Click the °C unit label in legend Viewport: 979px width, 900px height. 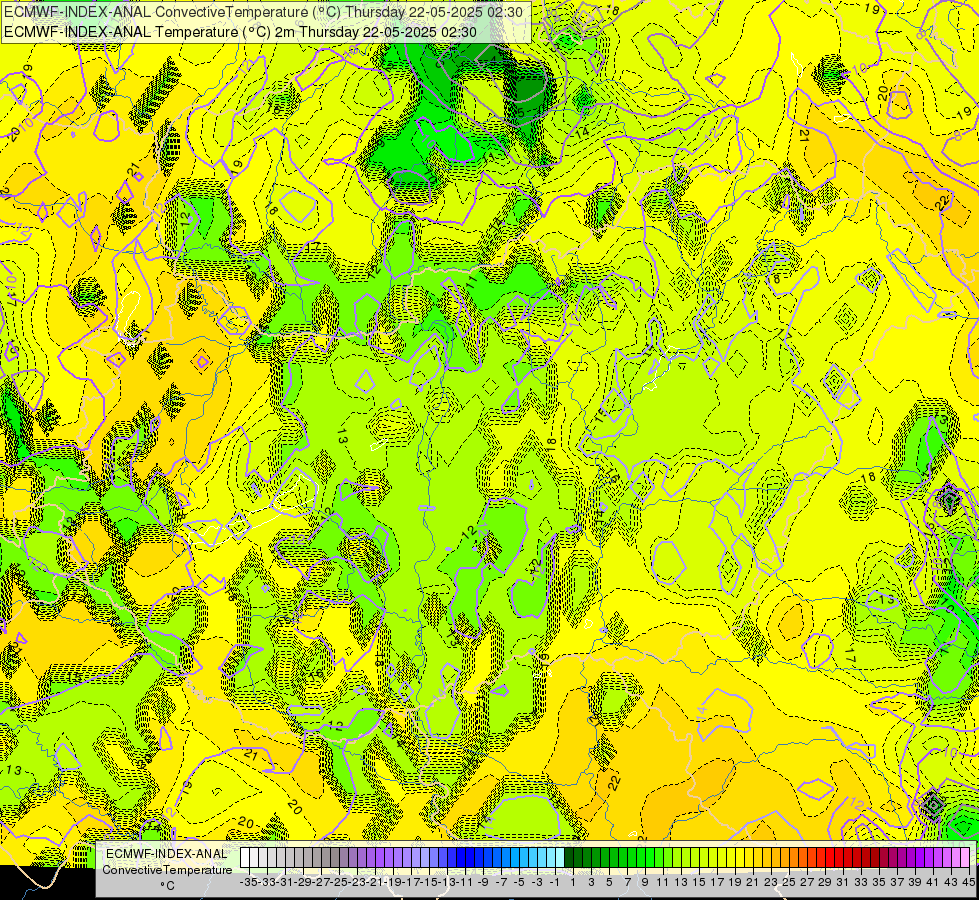(x=167, y=885)
